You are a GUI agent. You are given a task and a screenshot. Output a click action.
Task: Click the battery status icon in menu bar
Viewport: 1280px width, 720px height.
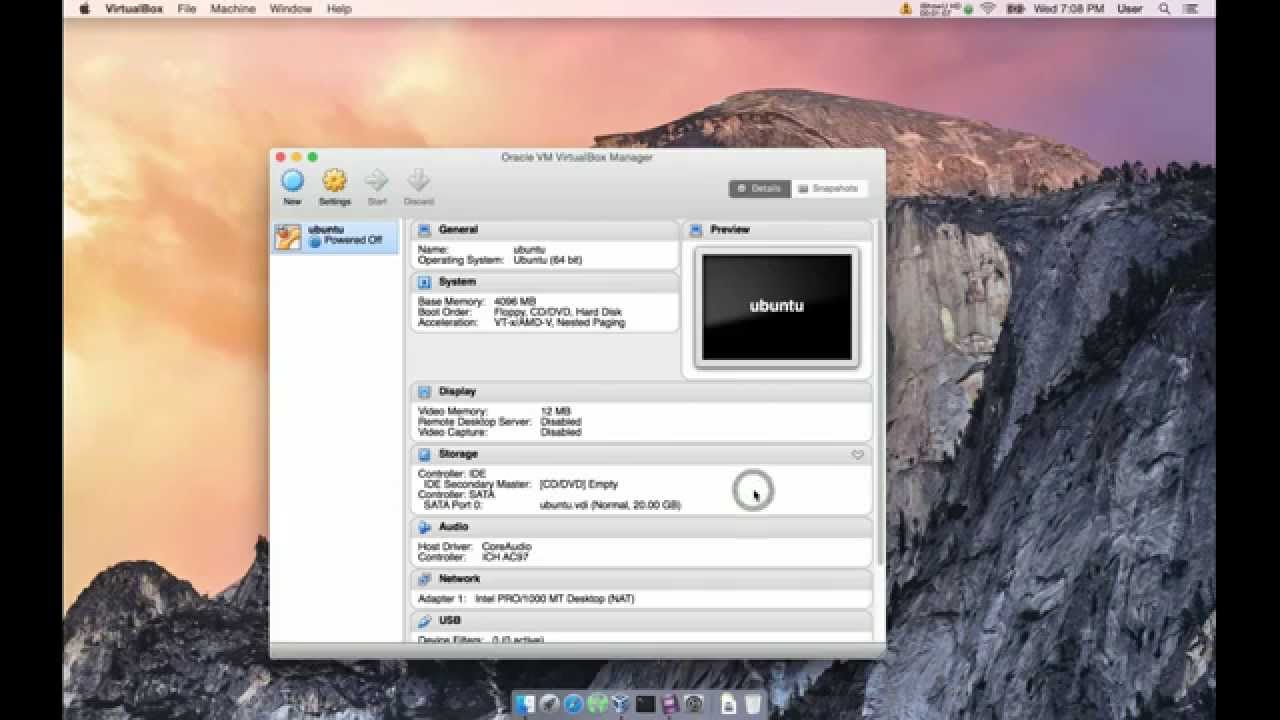pyautogui.click(x=1015, y=9)
